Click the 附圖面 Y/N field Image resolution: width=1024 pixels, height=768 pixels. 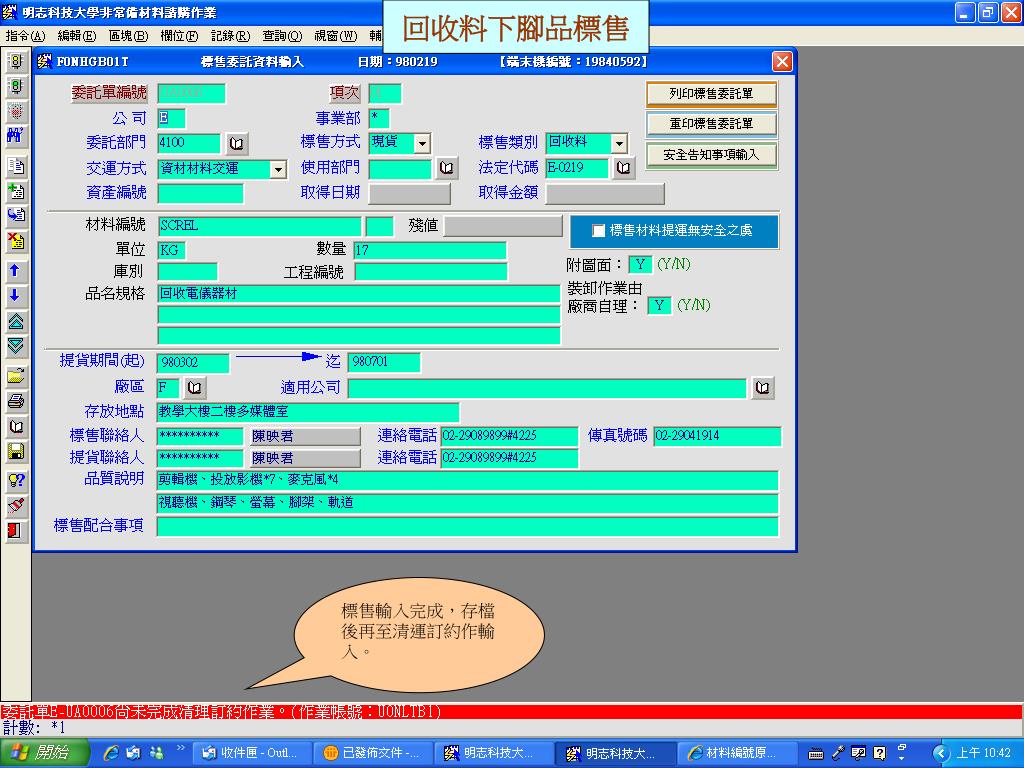640,264
